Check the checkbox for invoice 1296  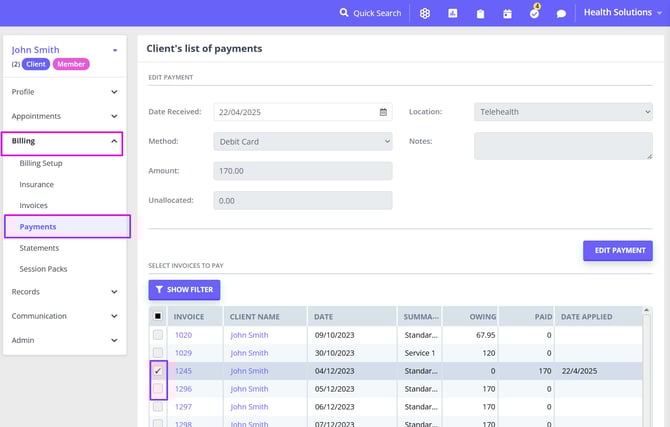(x=158, y=389)
